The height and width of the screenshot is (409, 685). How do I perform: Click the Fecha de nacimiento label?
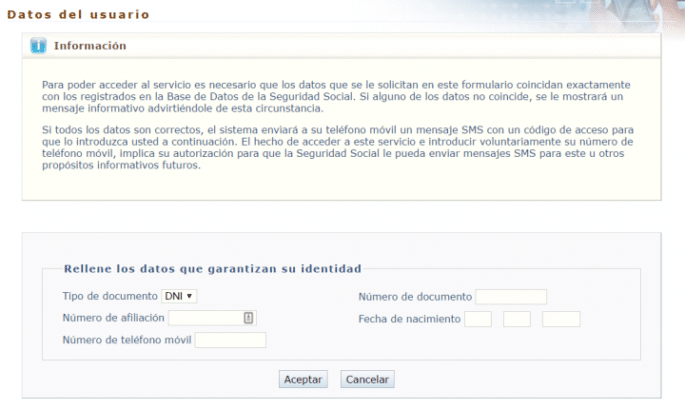click(x=409, y=319)
